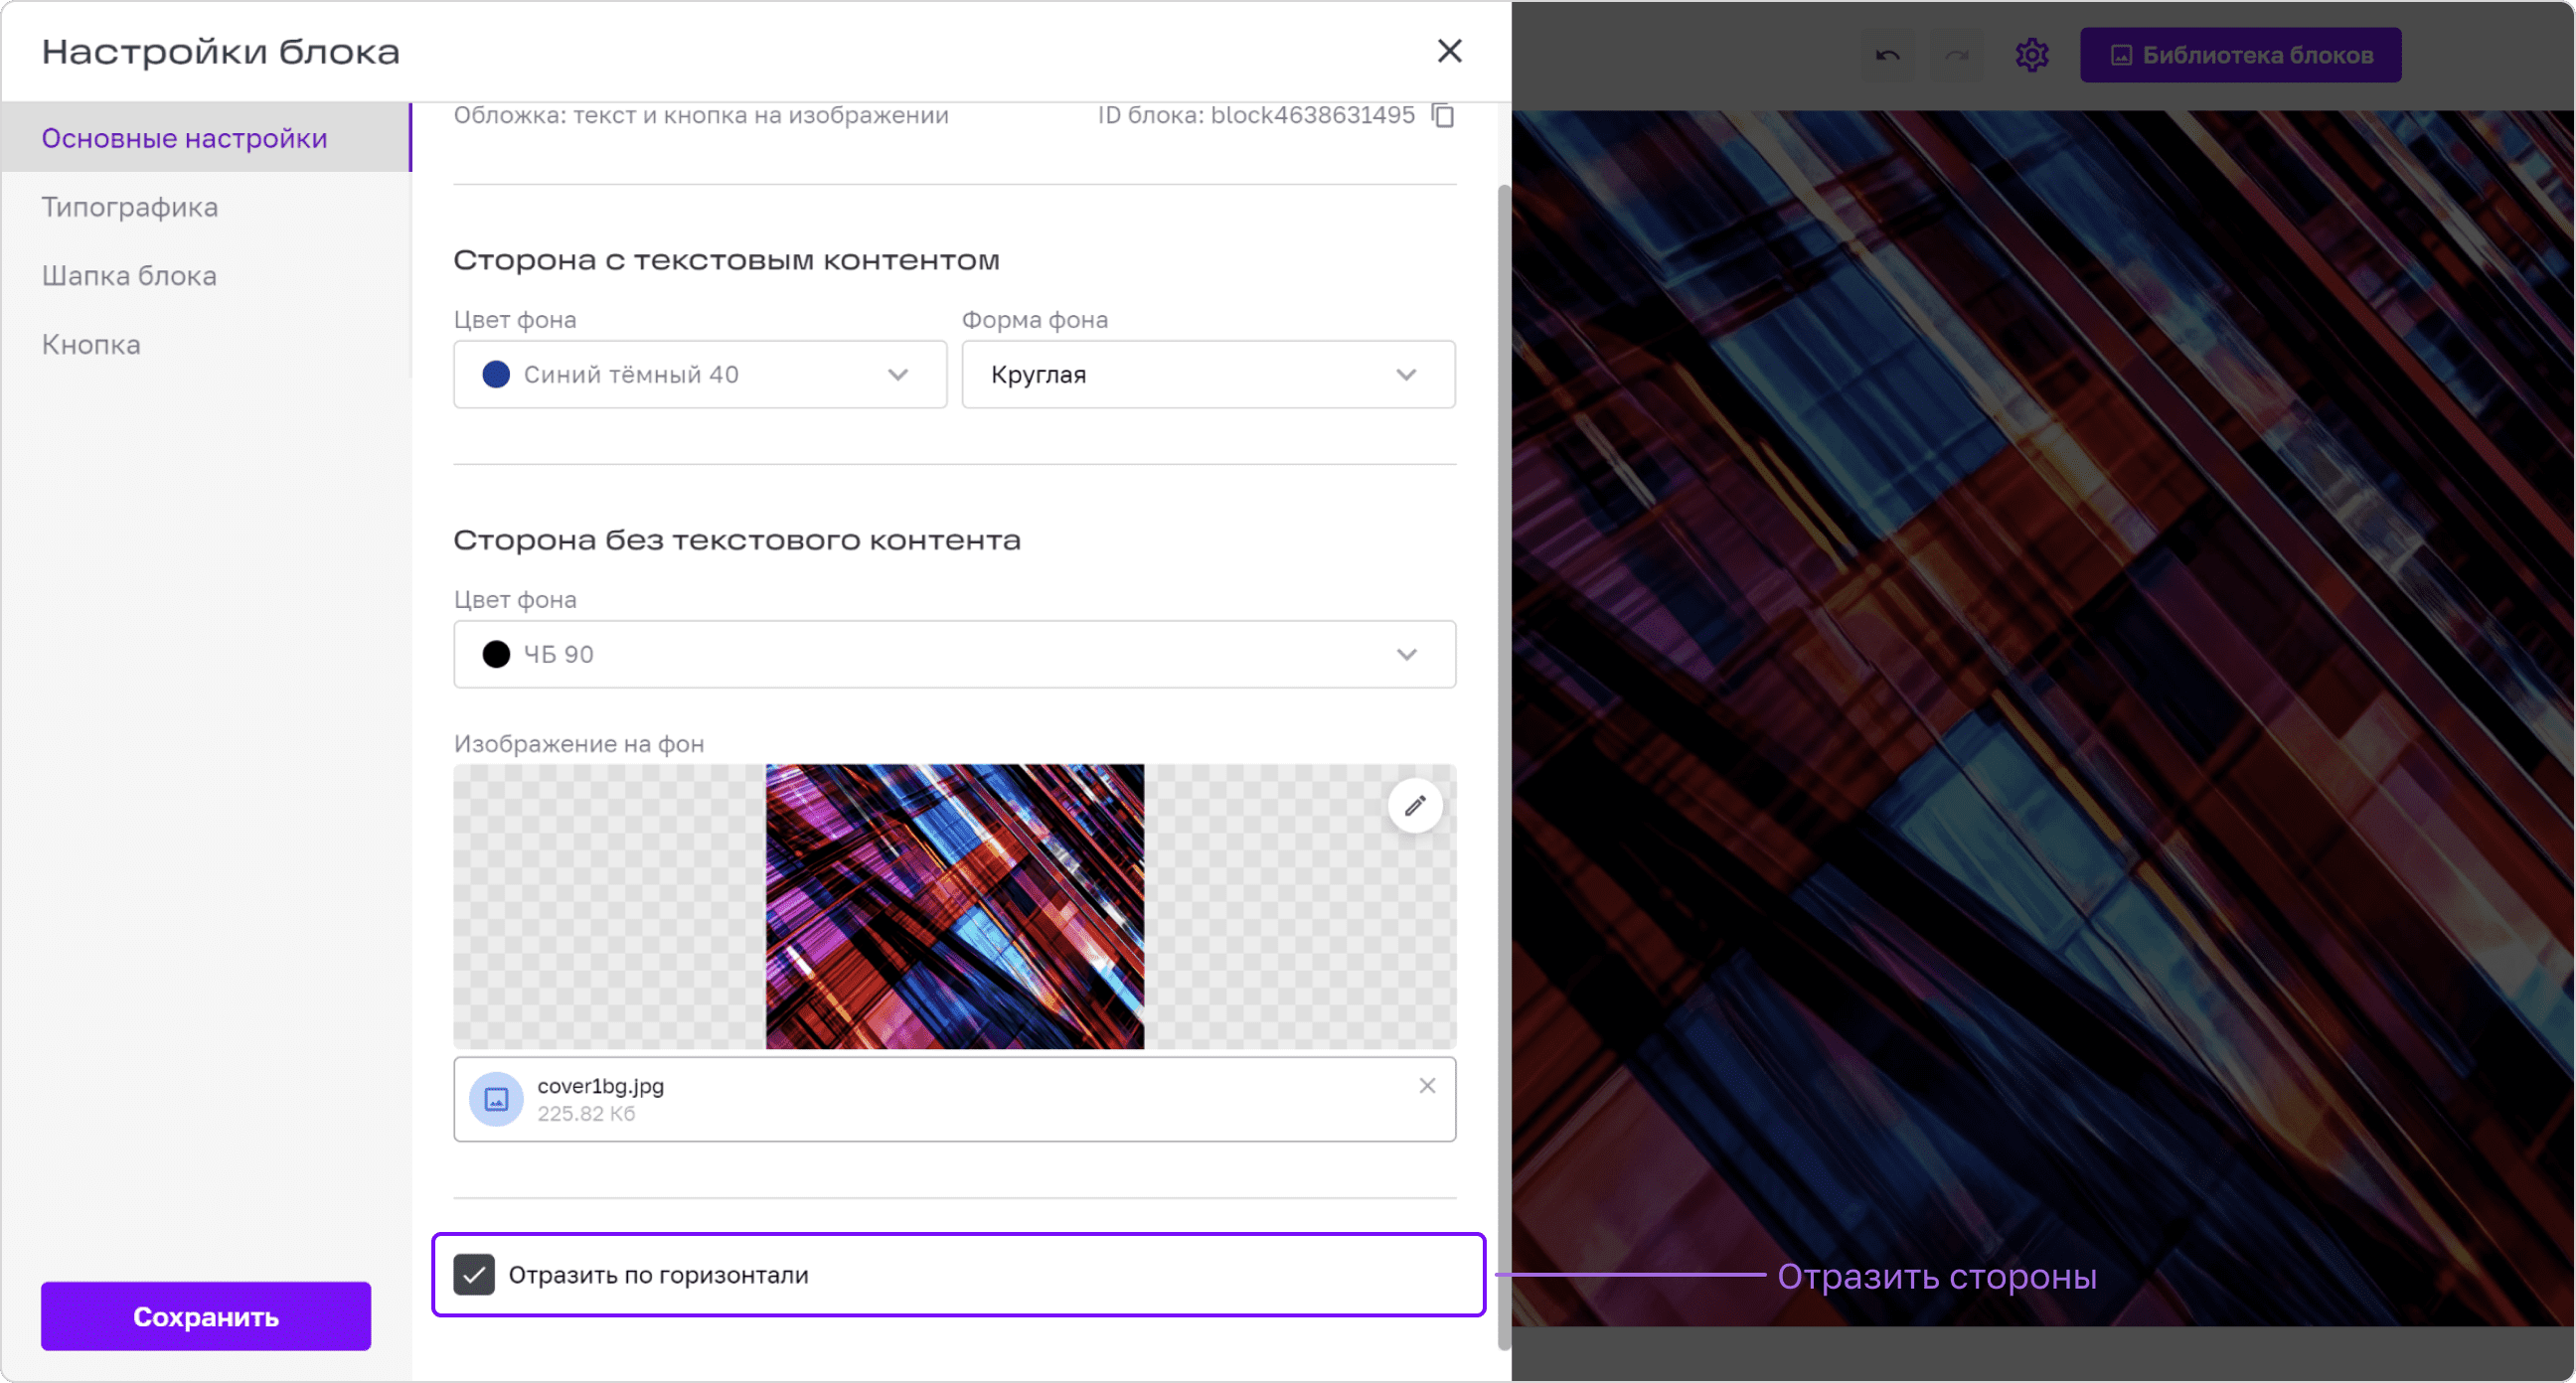2576x1383 pixels.
Task: Click the blue Синий тёмный 40 swatch
Action: (x=496, y=375)
